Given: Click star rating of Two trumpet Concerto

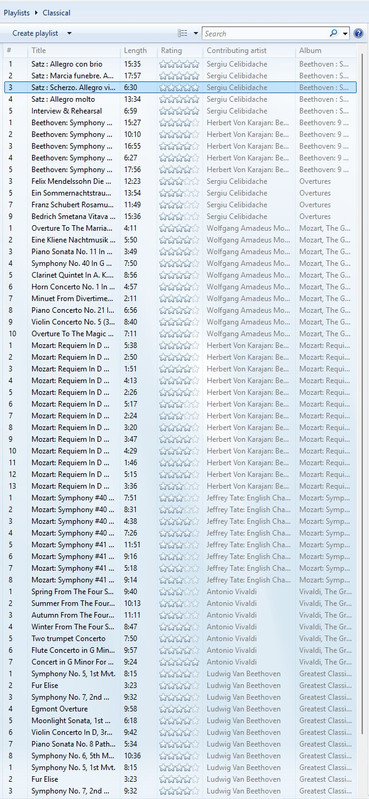Looking at the screenshot, I should tap(179, 638).
